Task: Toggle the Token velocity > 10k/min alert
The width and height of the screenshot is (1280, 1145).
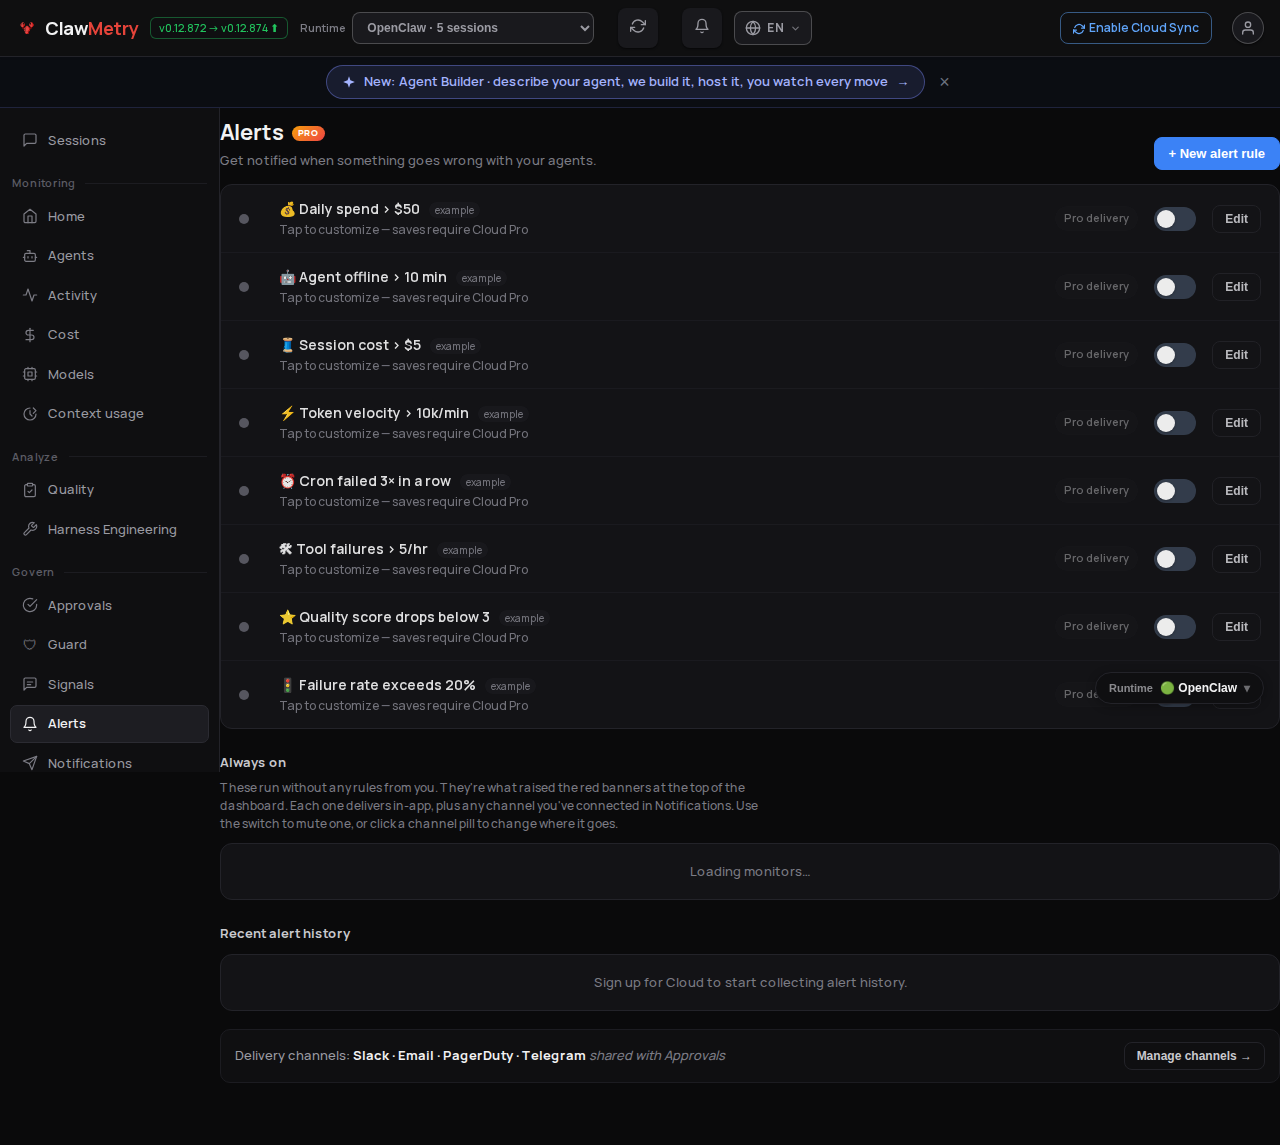Action: (1175, 423)
